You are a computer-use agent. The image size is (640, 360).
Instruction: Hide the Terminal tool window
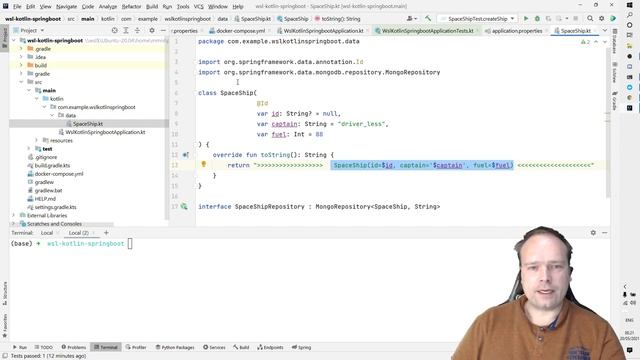pyautogui.click(x=604, y=233)
